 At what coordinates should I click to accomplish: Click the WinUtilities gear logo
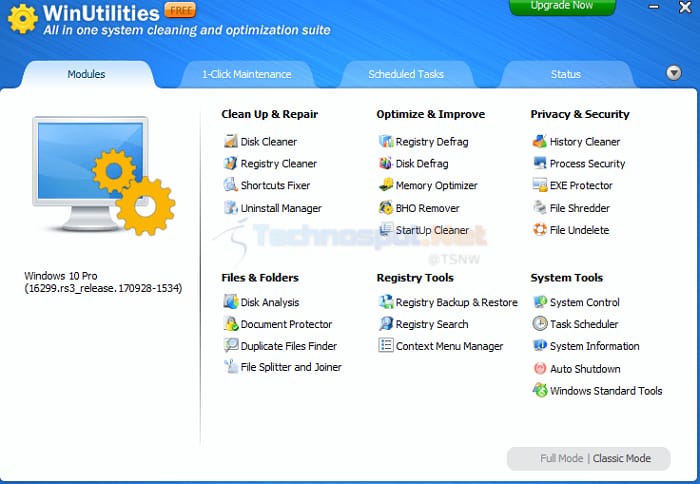22,19
